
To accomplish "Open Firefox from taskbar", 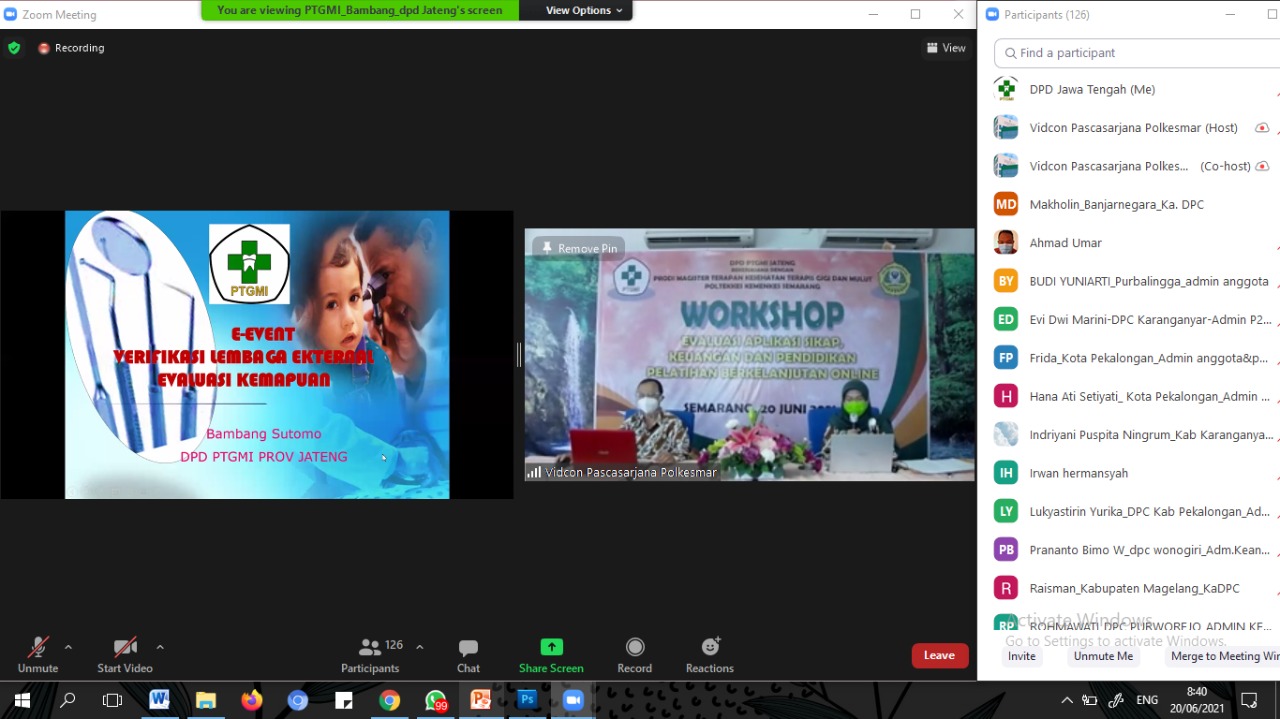I will 251,700.
